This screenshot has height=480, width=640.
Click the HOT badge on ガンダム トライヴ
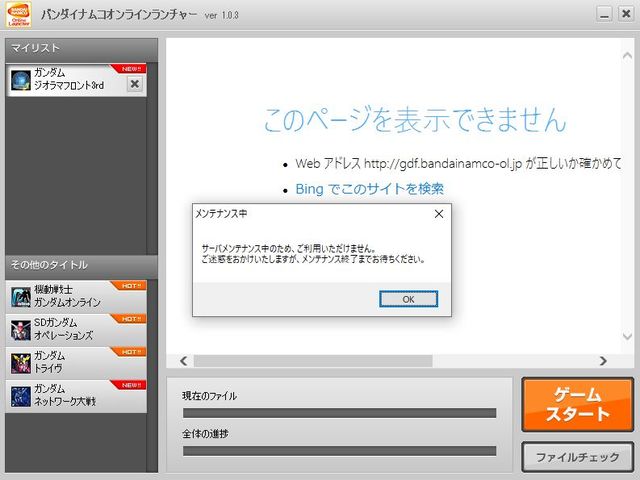(x=130, y=352)
